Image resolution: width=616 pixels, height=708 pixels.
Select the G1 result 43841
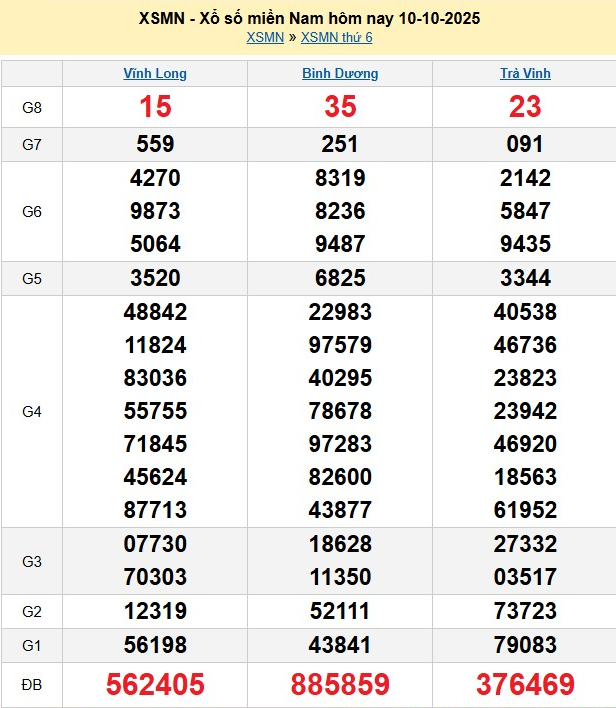(340, 646)
